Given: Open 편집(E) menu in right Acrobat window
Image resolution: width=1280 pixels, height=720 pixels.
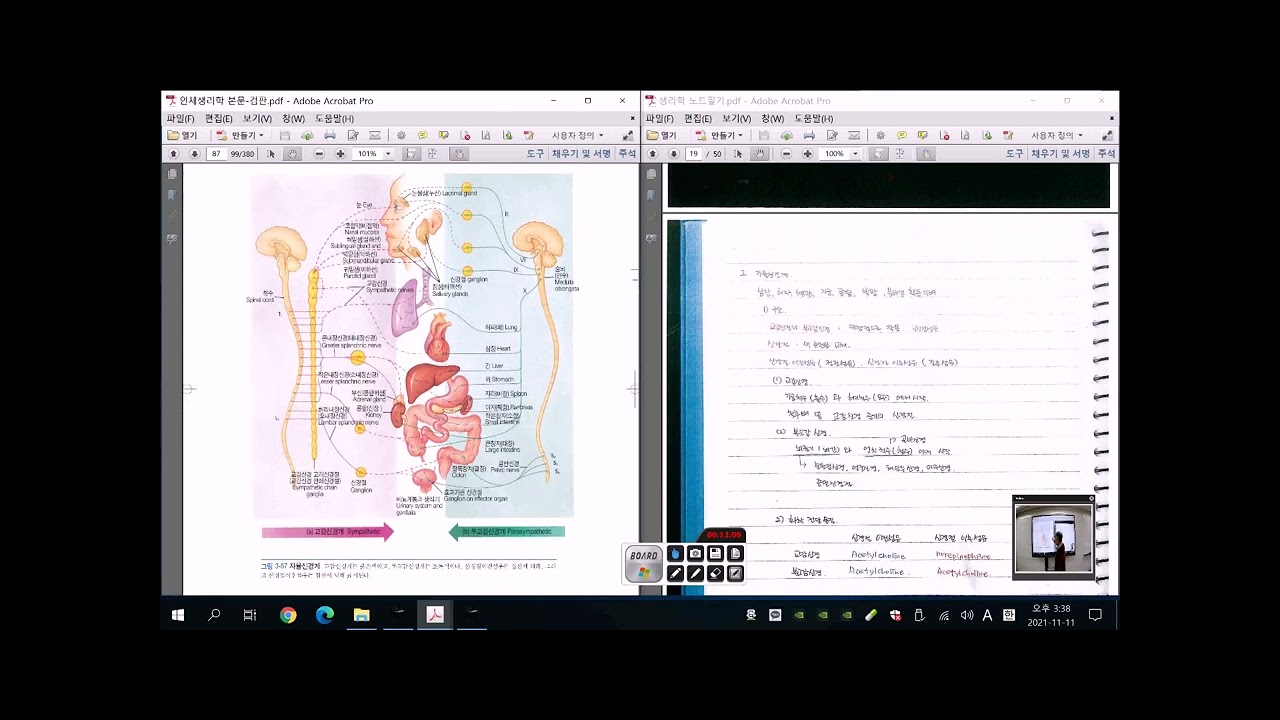Looking at the screenshot, I should coord(698,118).
